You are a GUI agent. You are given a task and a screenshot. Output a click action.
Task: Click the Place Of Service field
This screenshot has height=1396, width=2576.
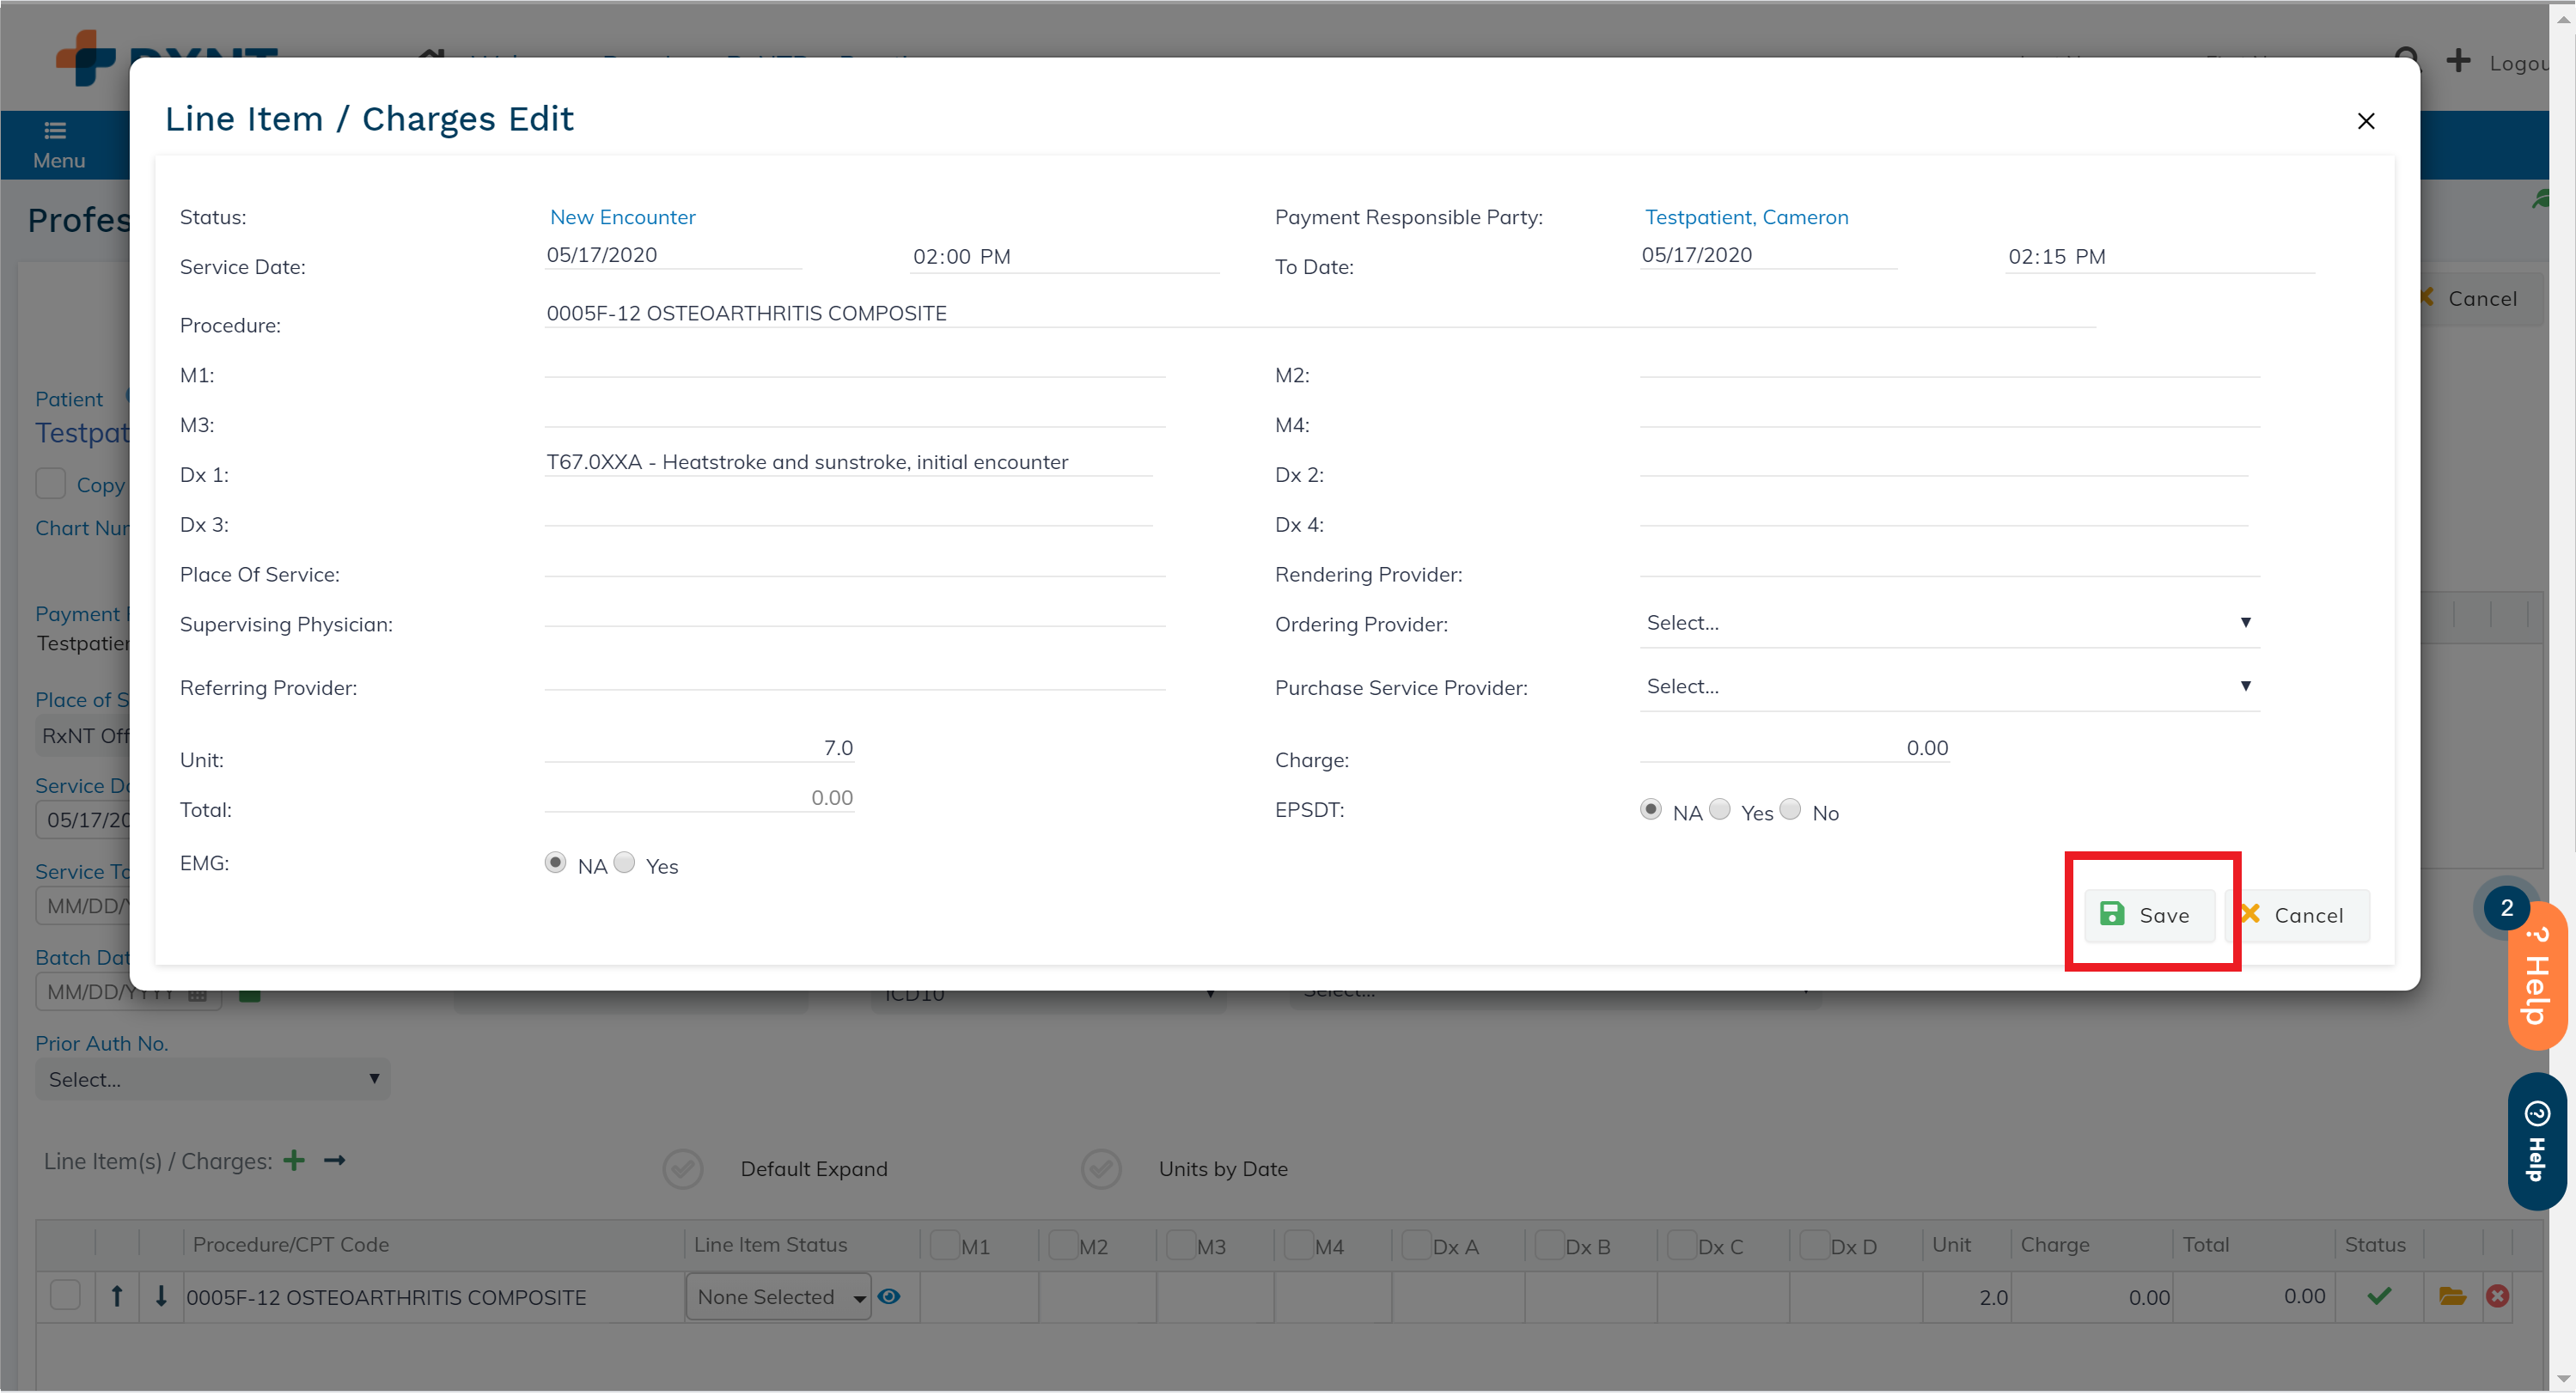point(855,563)
